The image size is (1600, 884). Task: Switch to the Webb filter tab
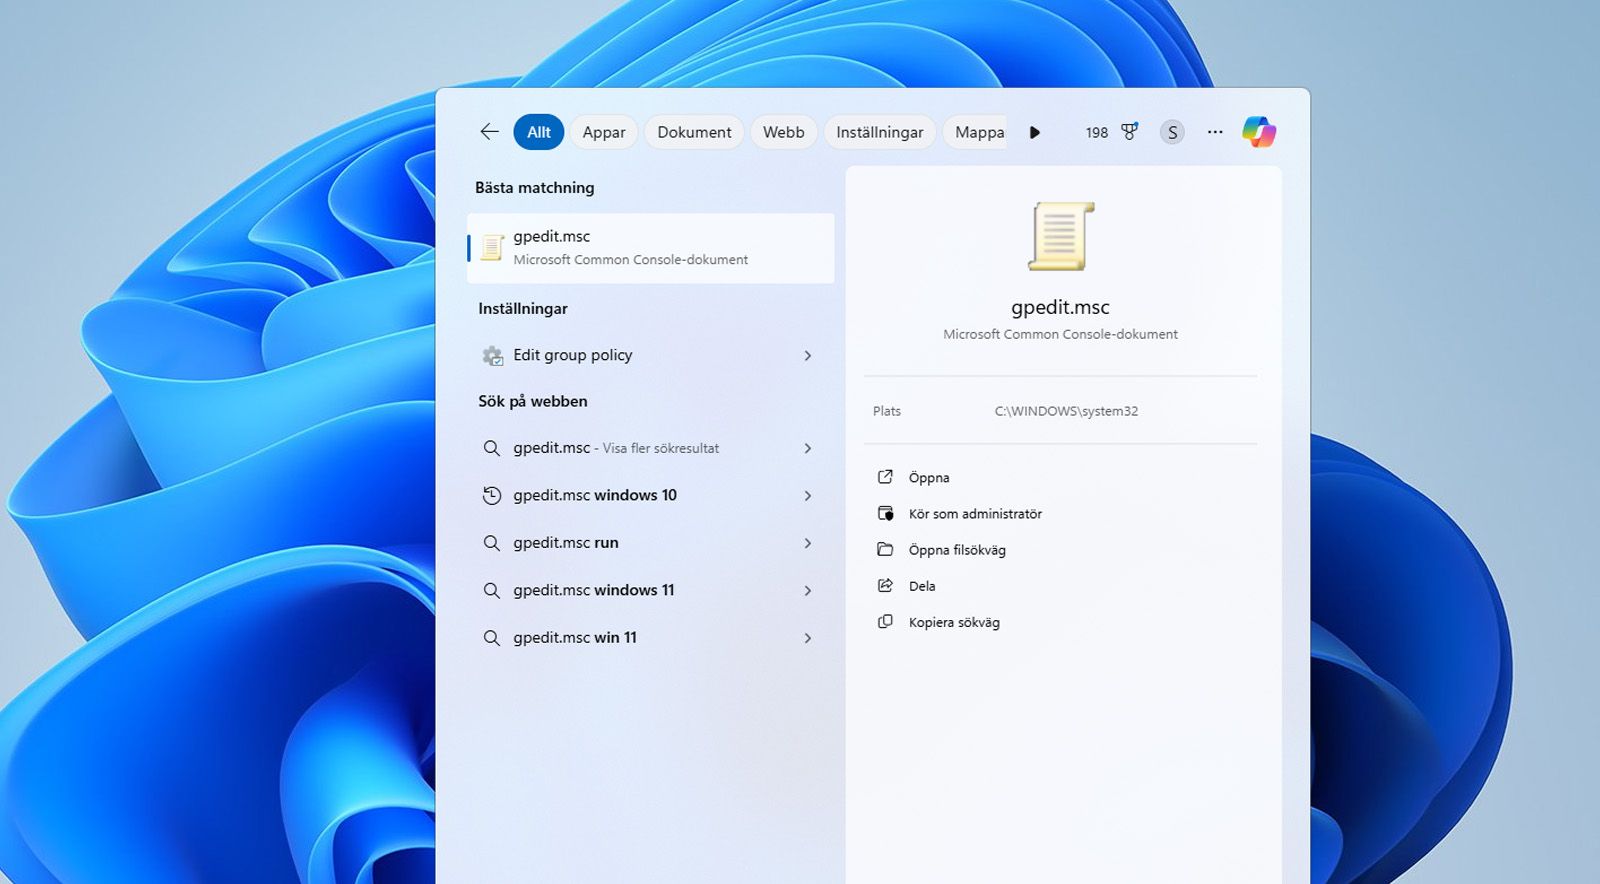[784, 132]
